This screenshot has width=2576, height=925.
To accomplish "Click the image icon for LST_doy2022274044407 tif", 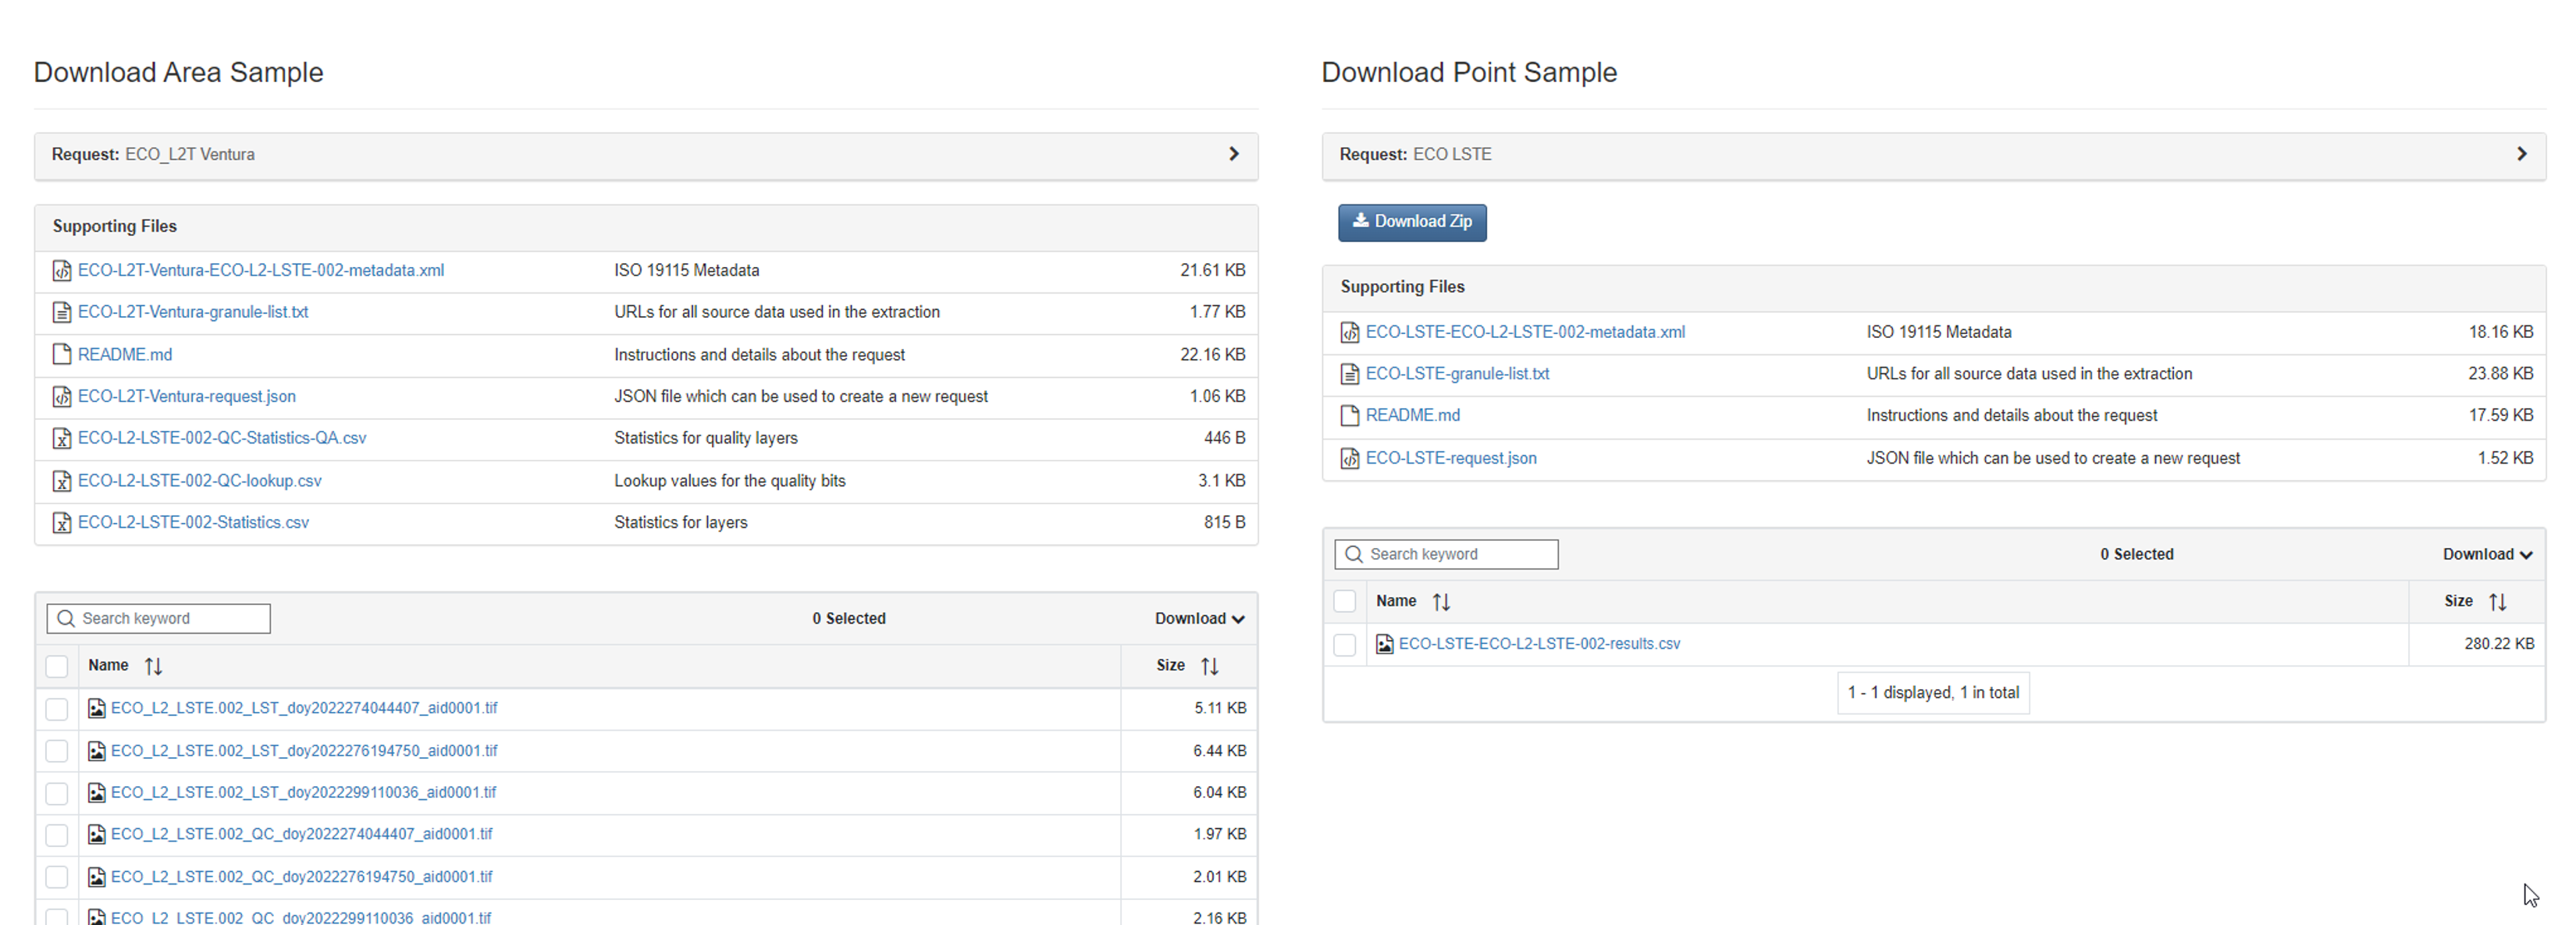I will tap(97, 708).
